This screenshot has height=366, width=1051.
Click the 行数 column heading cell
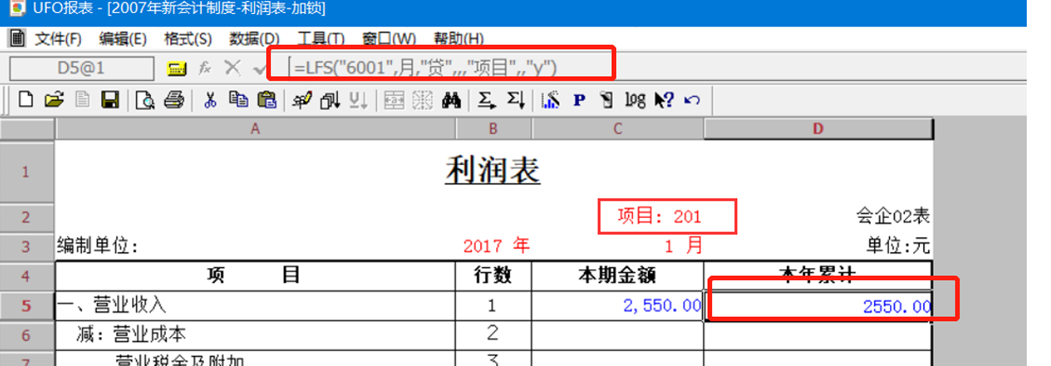tap(493, 276)
